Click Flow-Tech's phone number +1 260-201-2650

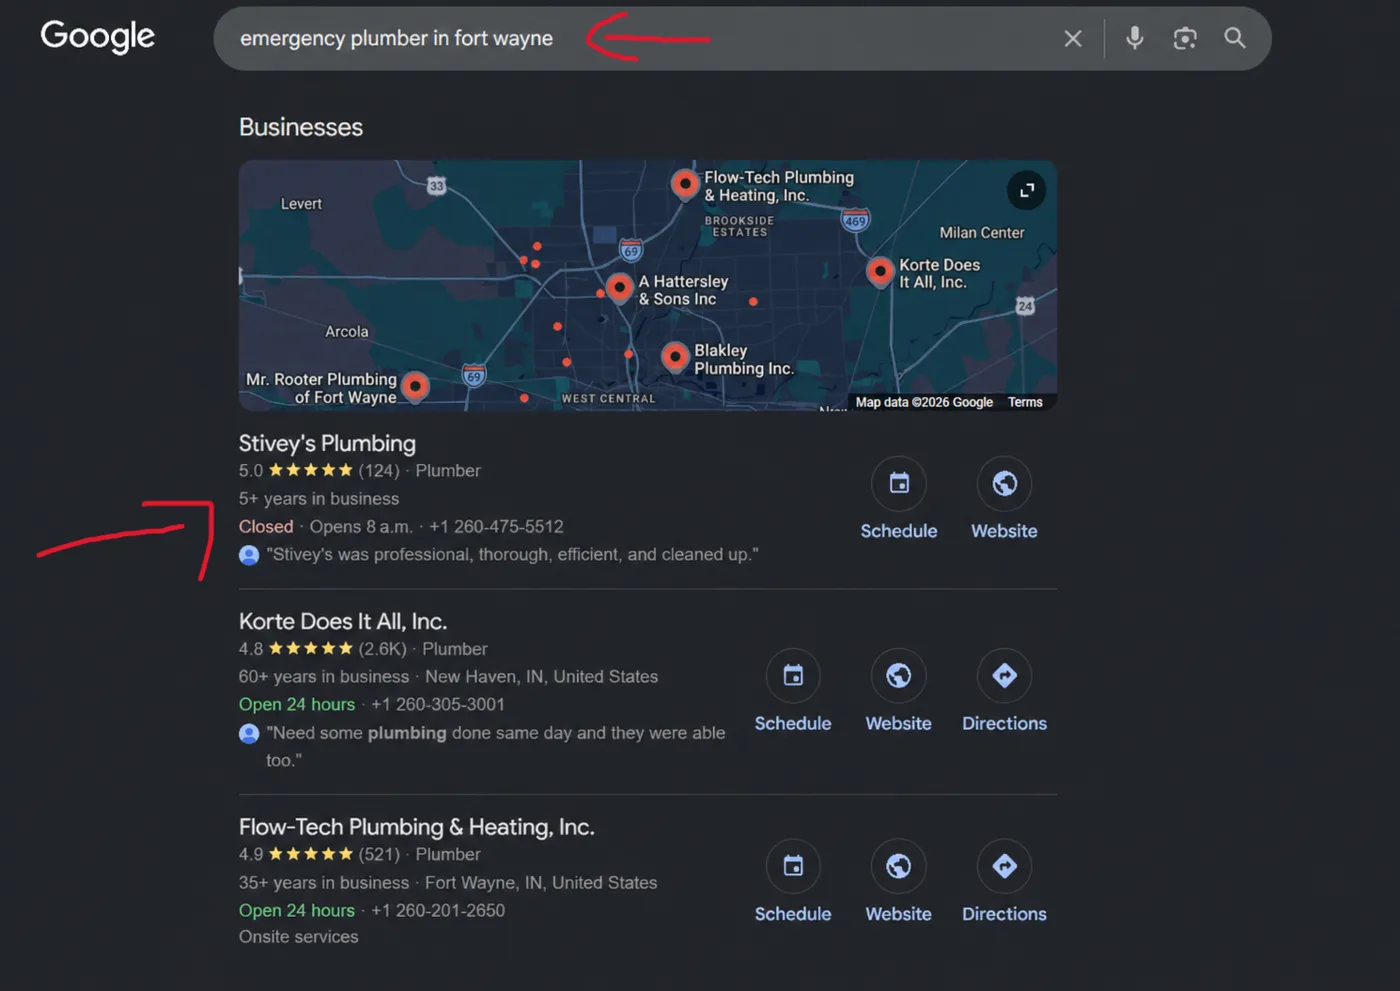click(x=438, y=910)
